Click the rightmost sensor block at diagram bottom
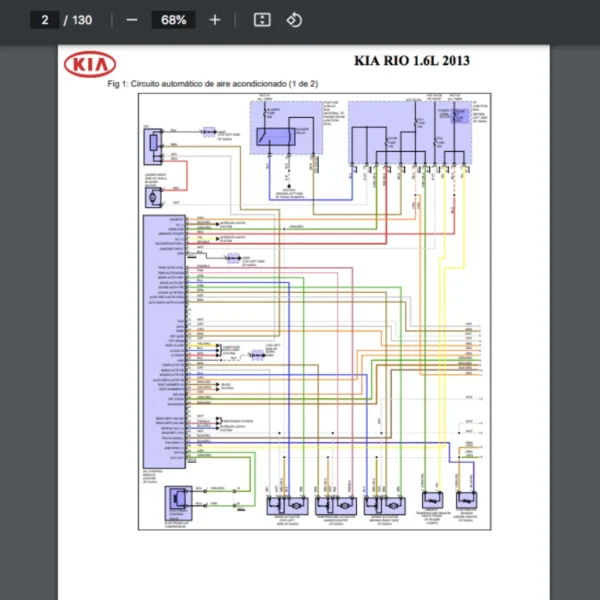The width and height of the screenshot is (600, 600). tap(467, 500)
